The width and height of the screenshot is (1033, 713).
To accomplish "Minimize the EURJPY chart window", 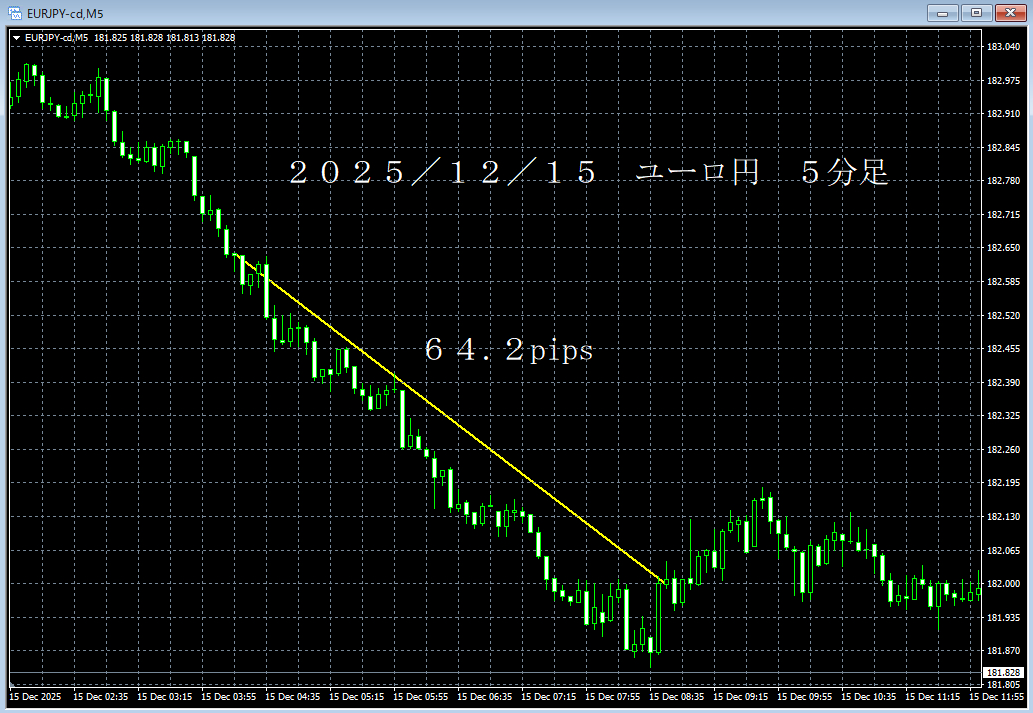I will 941,13.
